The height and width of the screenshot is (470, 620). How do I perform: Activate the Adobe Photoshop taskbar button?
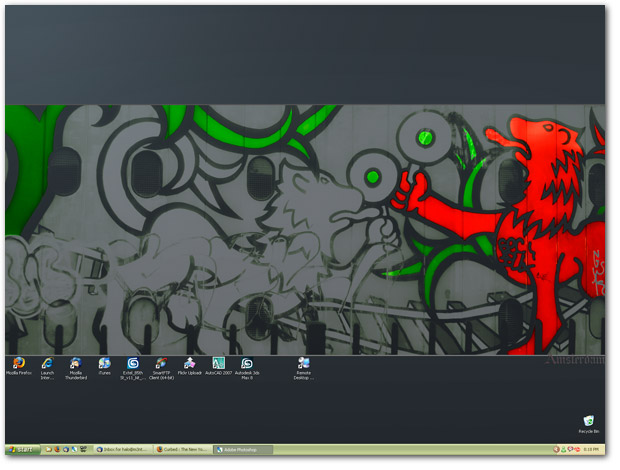click(241, 450)
